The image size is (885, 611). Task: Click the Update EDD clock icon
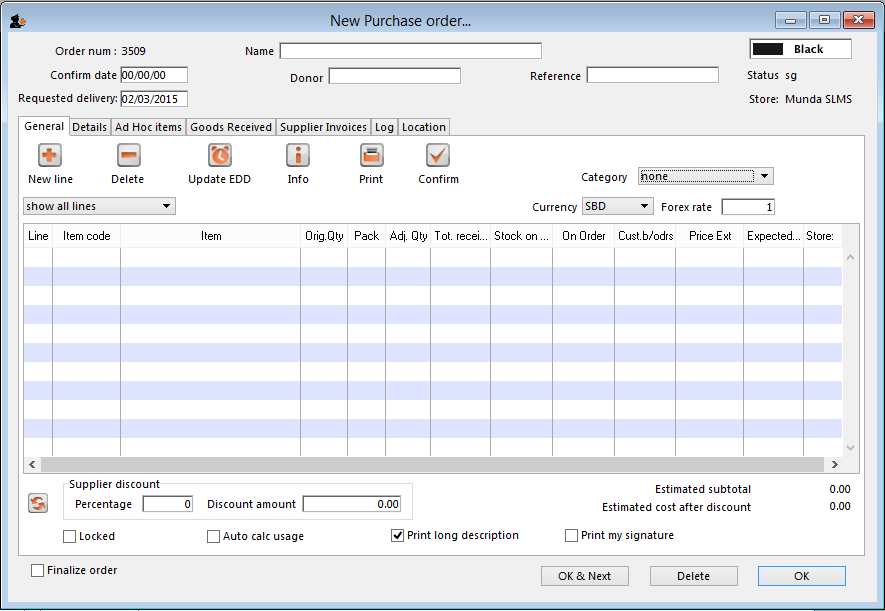coord(220,156)
